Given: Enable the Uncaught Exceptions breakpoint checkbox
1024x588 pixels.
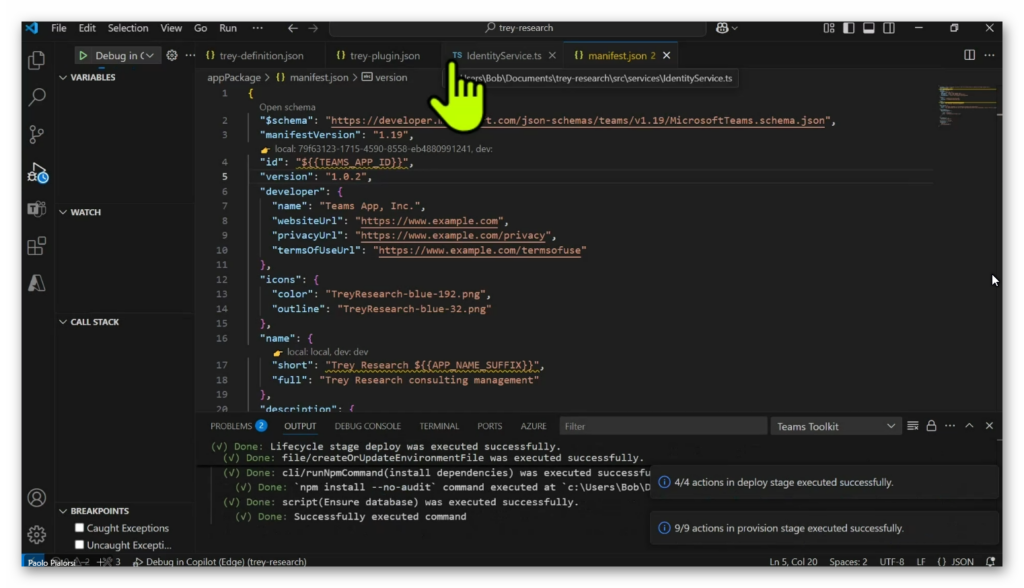Looking at the screenshot, I should point(80,545).
